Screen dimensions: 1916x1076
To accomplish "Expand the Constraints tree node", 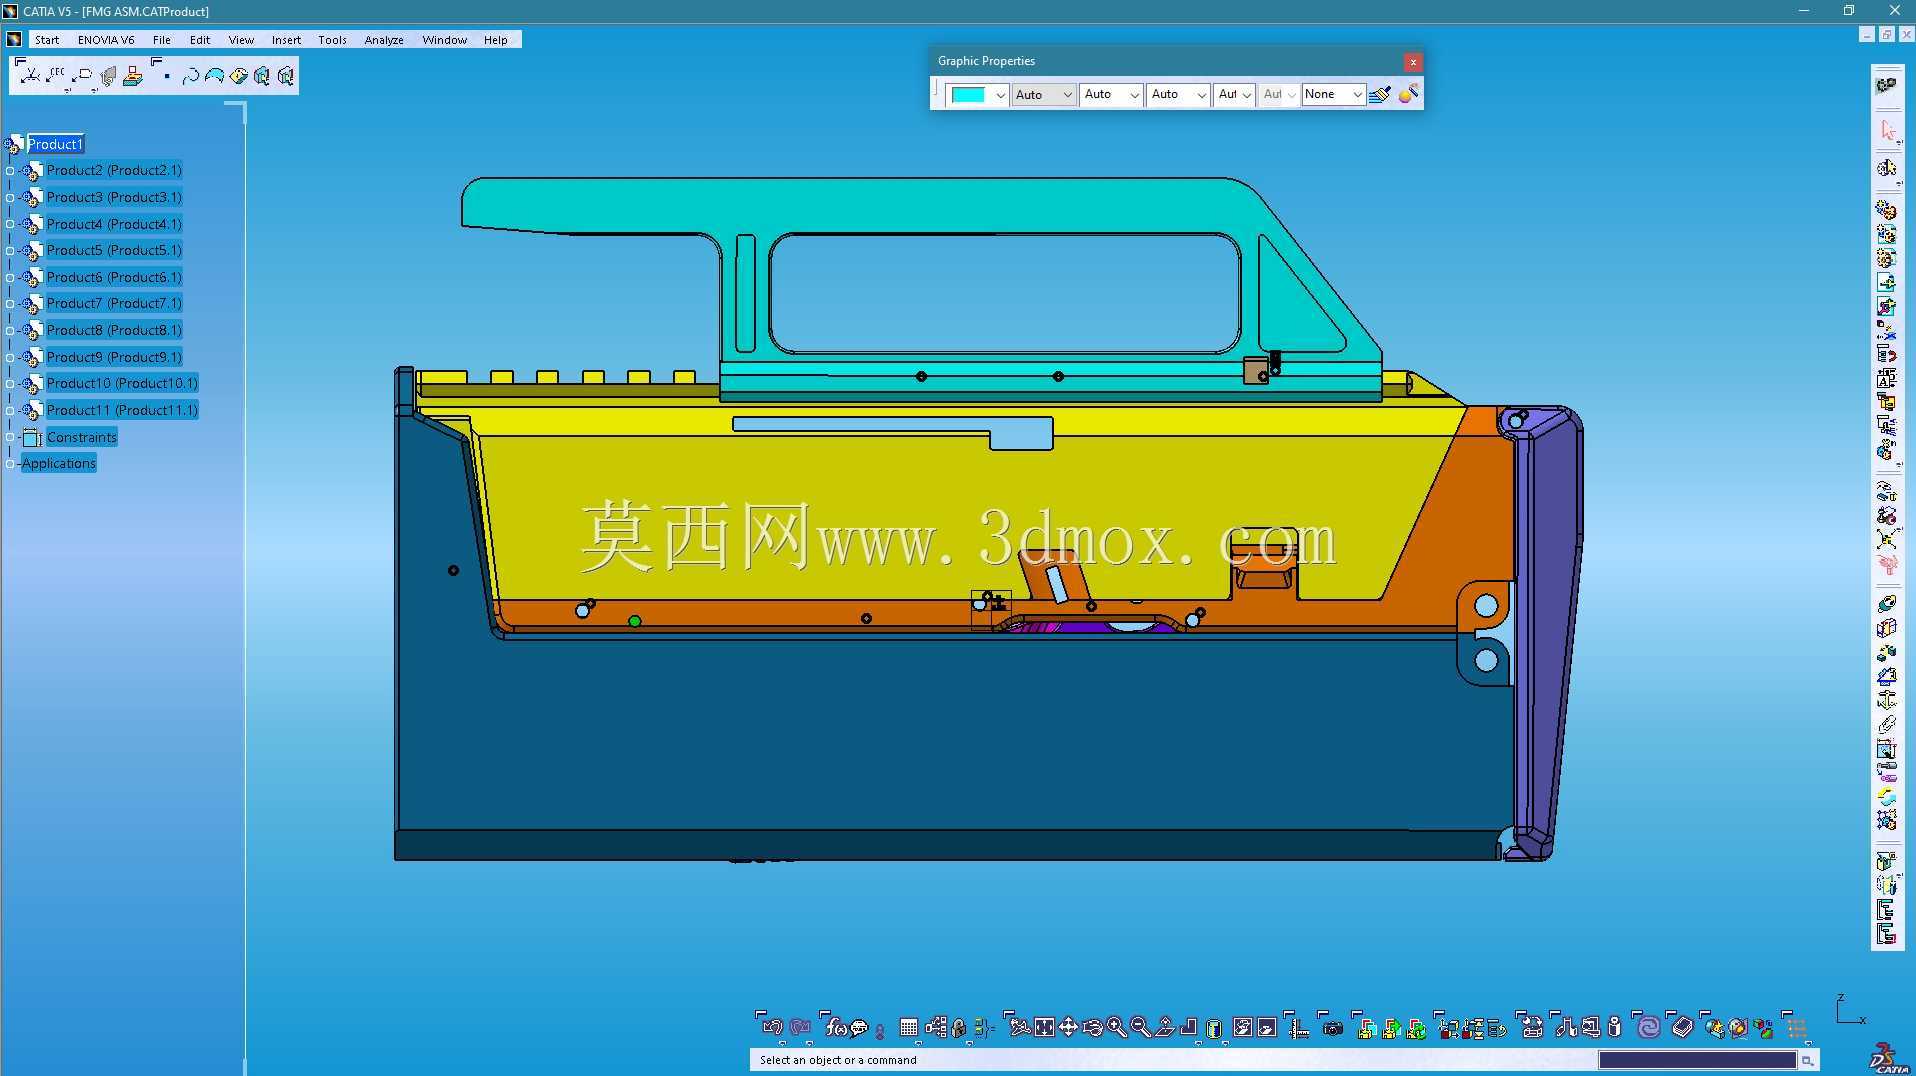I will 10,437.
